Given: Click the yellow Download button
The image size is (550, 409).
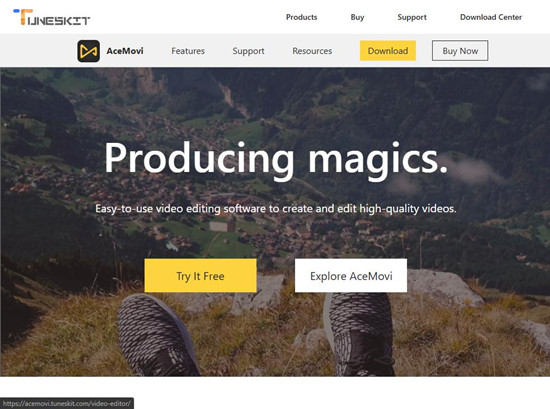Looking at the screenshot, I should pyautogui.click(x=388, y=51).
